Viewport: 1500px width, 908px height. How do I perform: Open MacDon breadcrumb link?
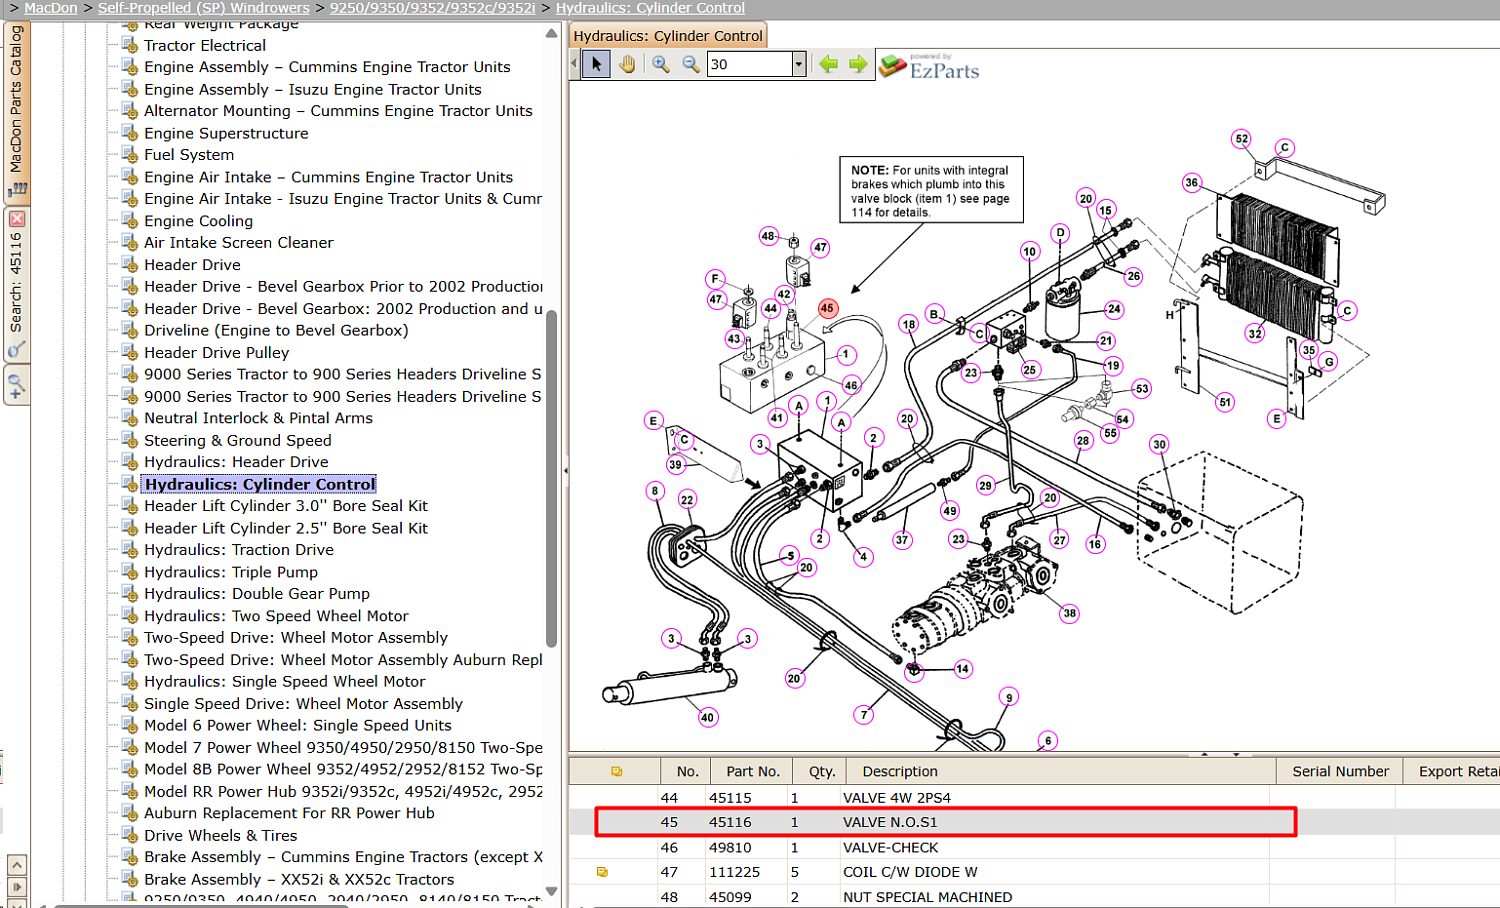tap(51, 8)
